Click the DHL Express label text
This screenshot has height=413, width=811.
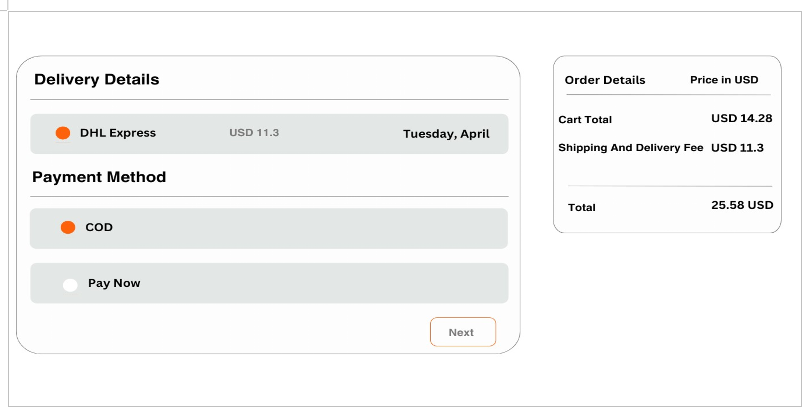(x=118, y=133)
